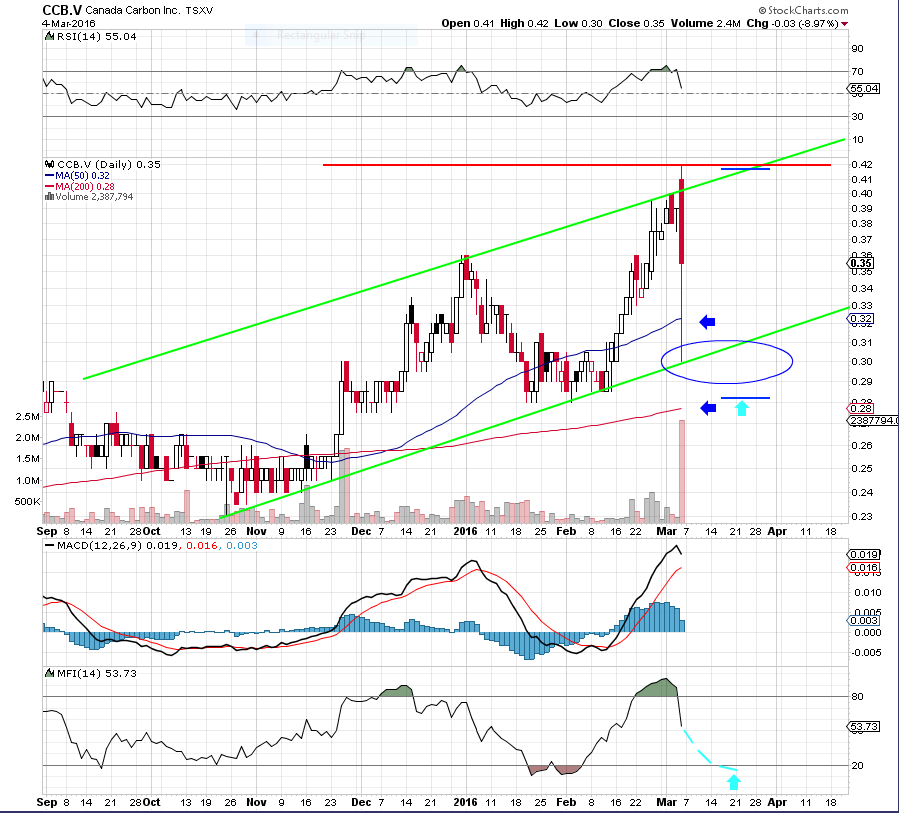The height and width of the screenshot is (813, 899).
Task: Click the red down triangle next to Chg
Action: (x=845, y=24)
